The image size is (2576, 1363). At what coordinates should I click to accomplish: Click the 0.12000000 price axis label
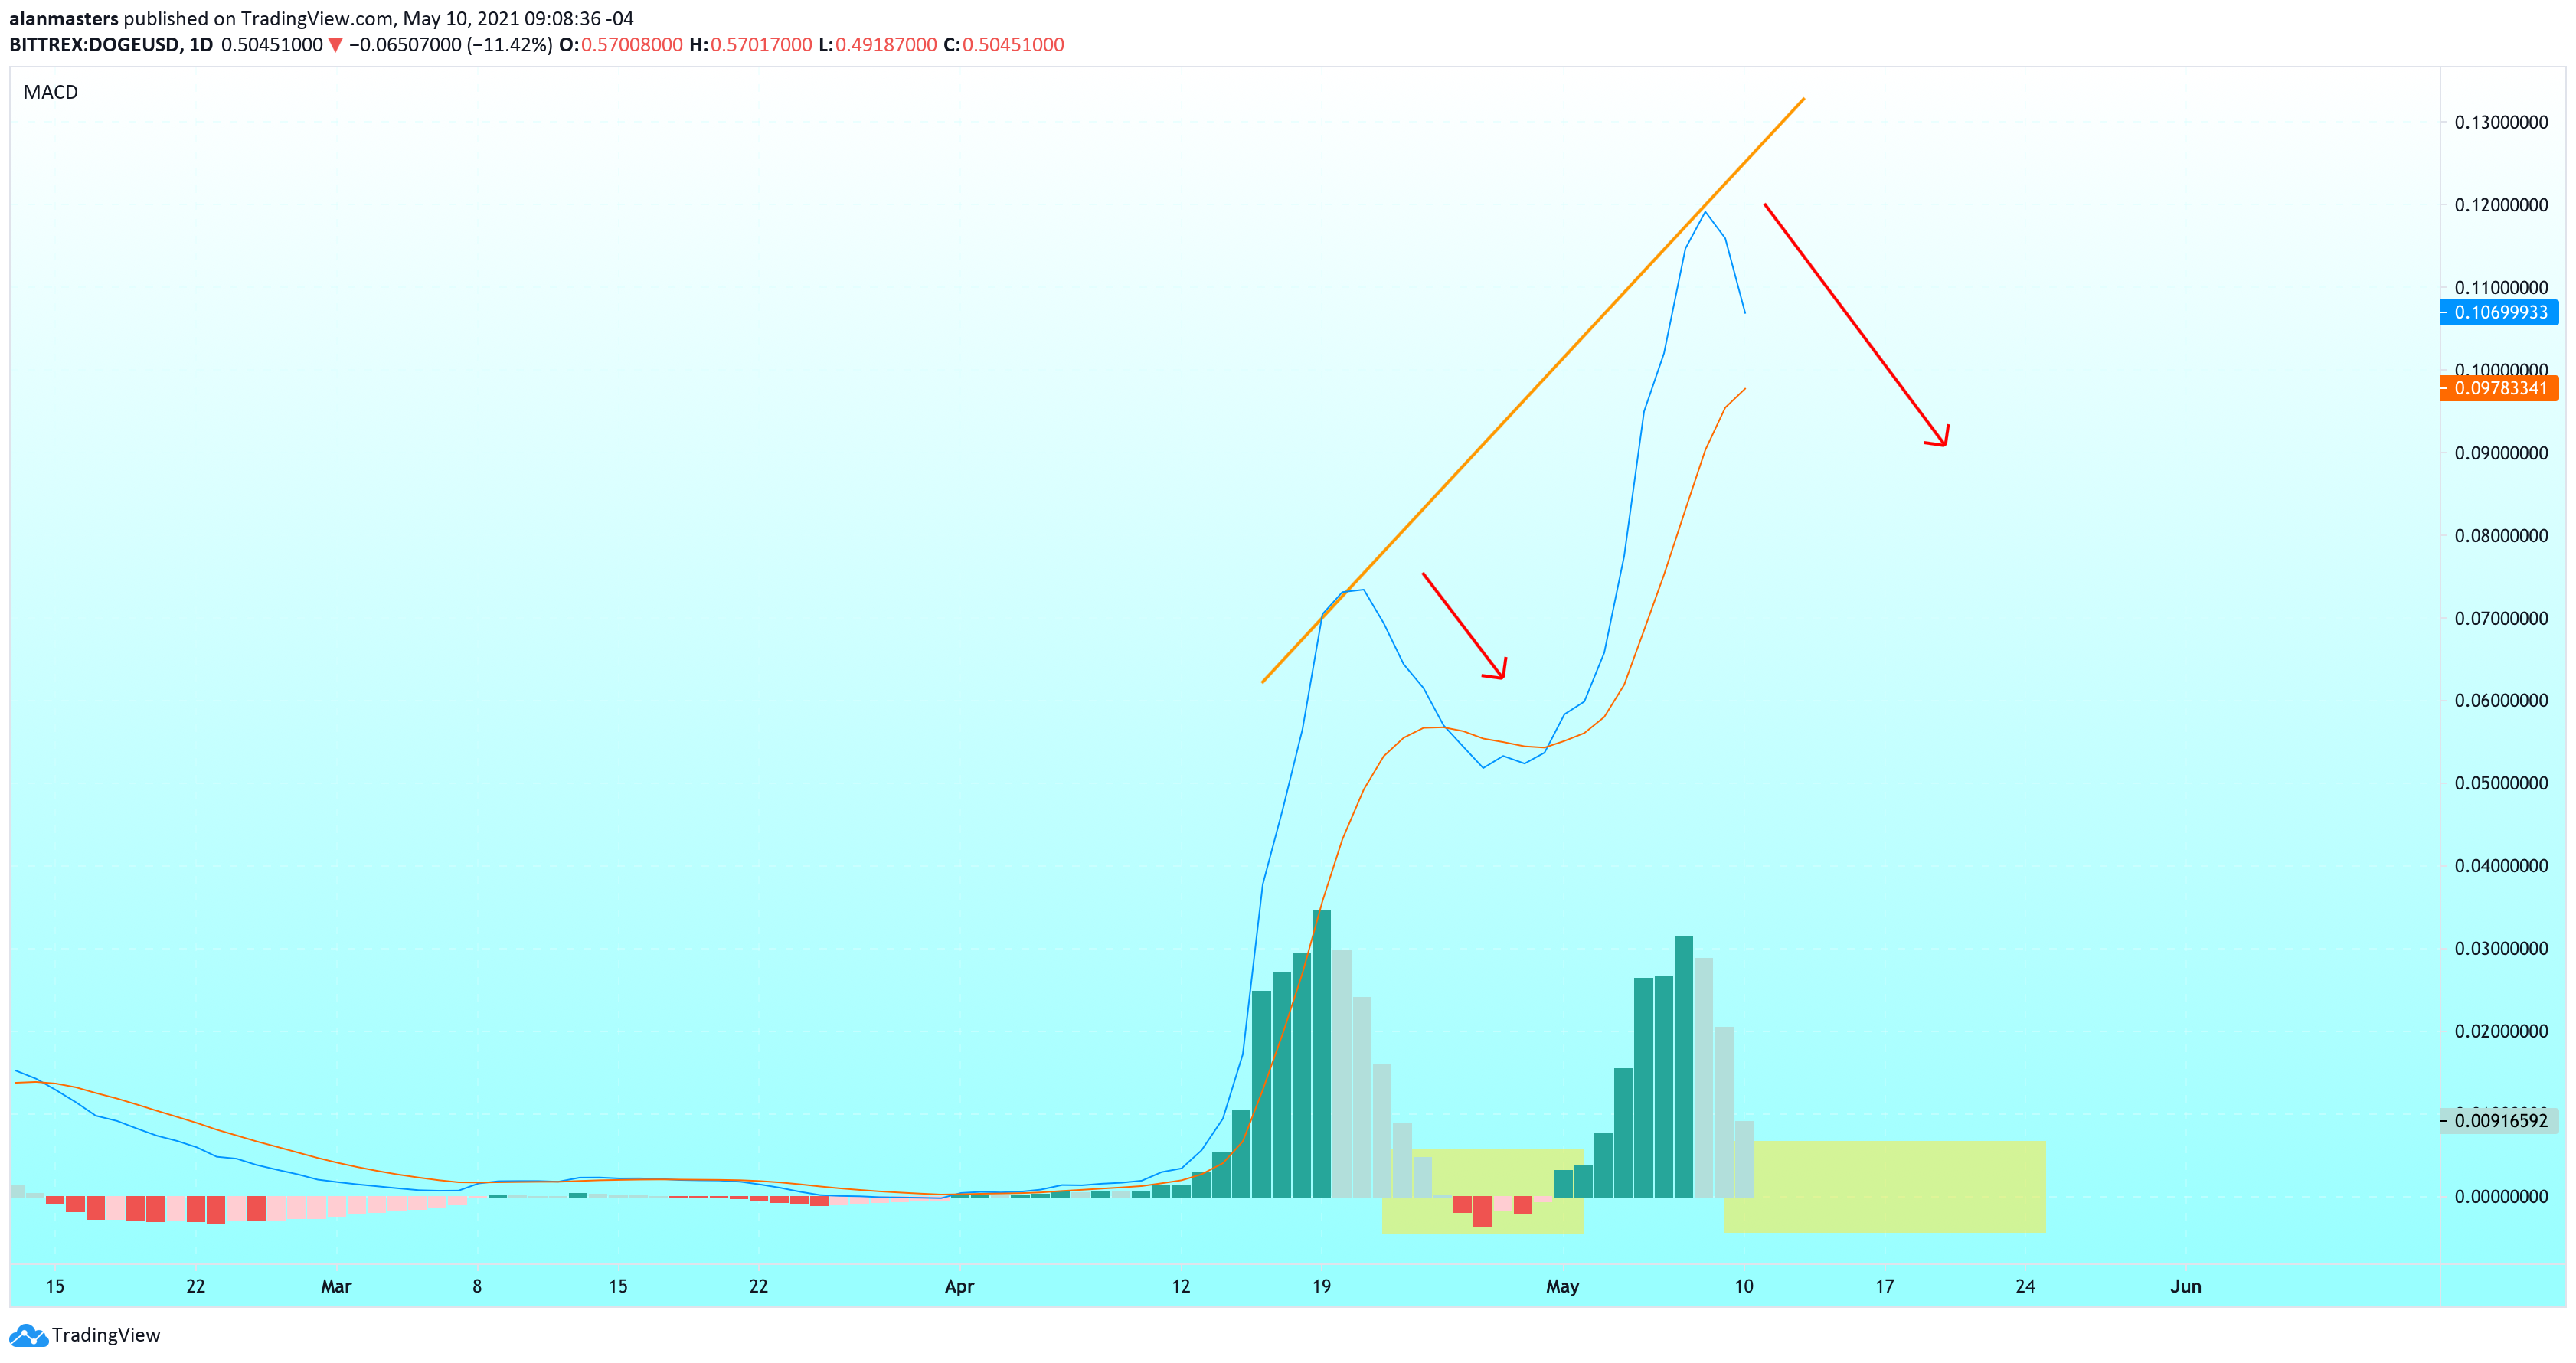tap(2501, 205)
